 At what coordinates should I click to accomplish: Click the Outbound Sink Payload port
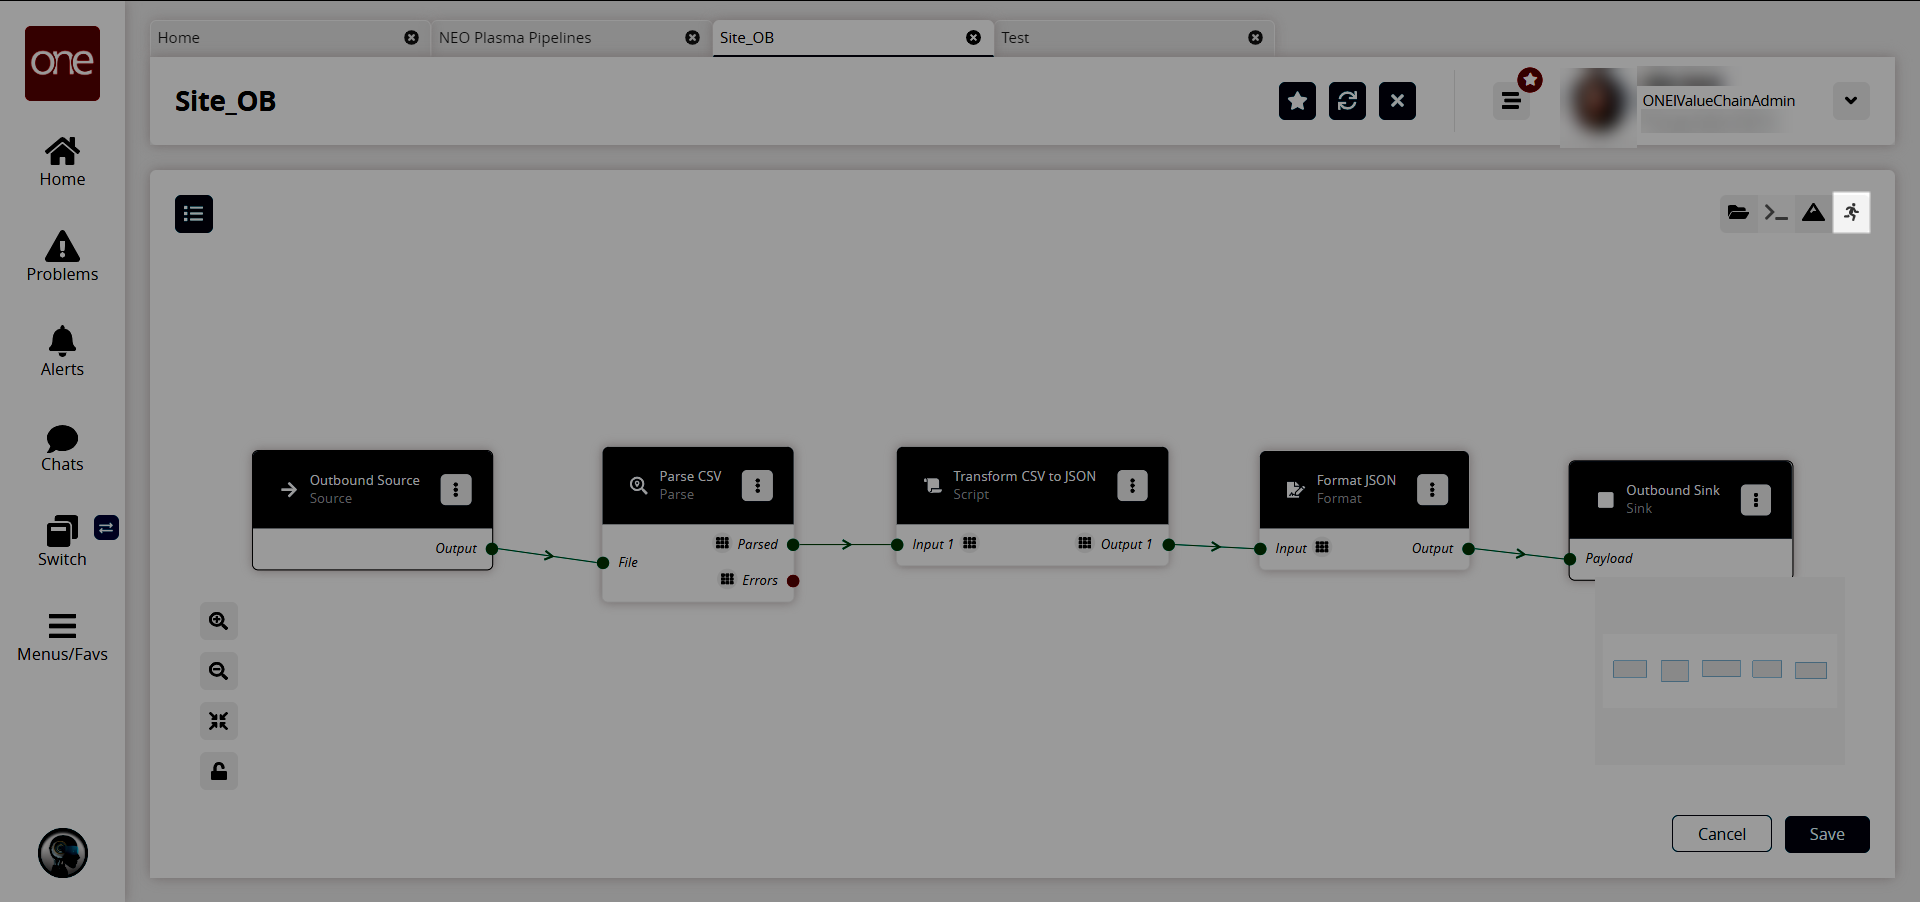[x=1570, y=559]
